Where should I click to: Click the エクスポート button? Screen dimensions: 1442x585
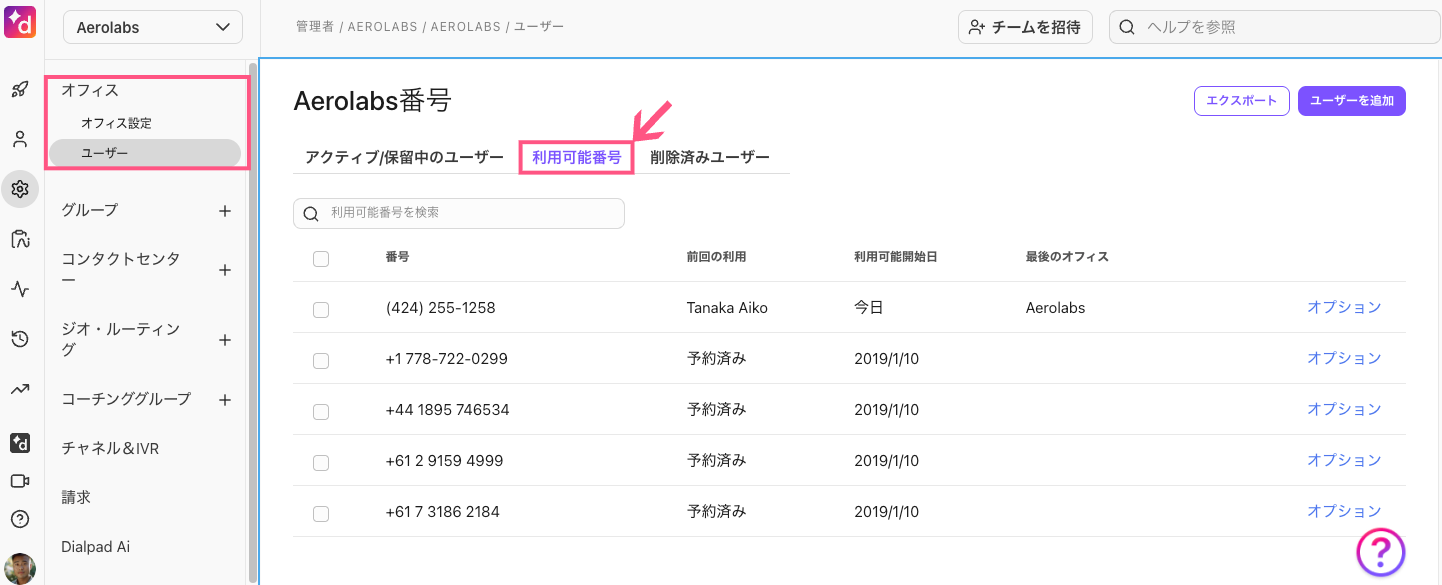tap(1241, 101)
